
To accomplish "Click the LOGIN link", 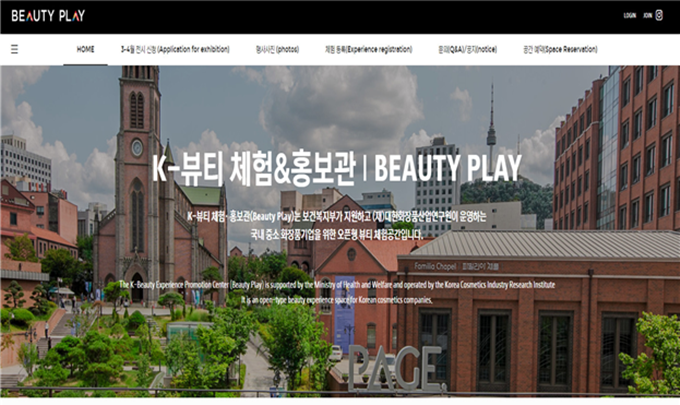I will click(629, 15).
